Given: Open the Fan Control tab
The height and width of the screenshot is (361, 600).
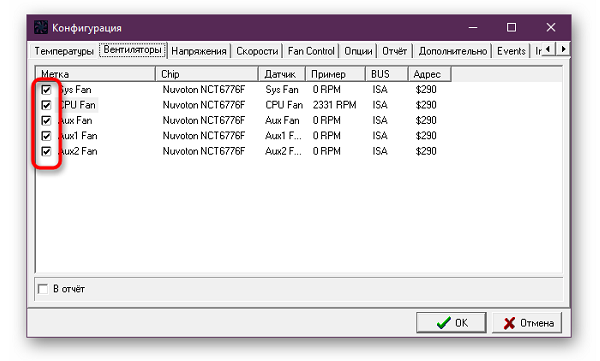Looking at the screenshot, I should click(x=311, y=51).
